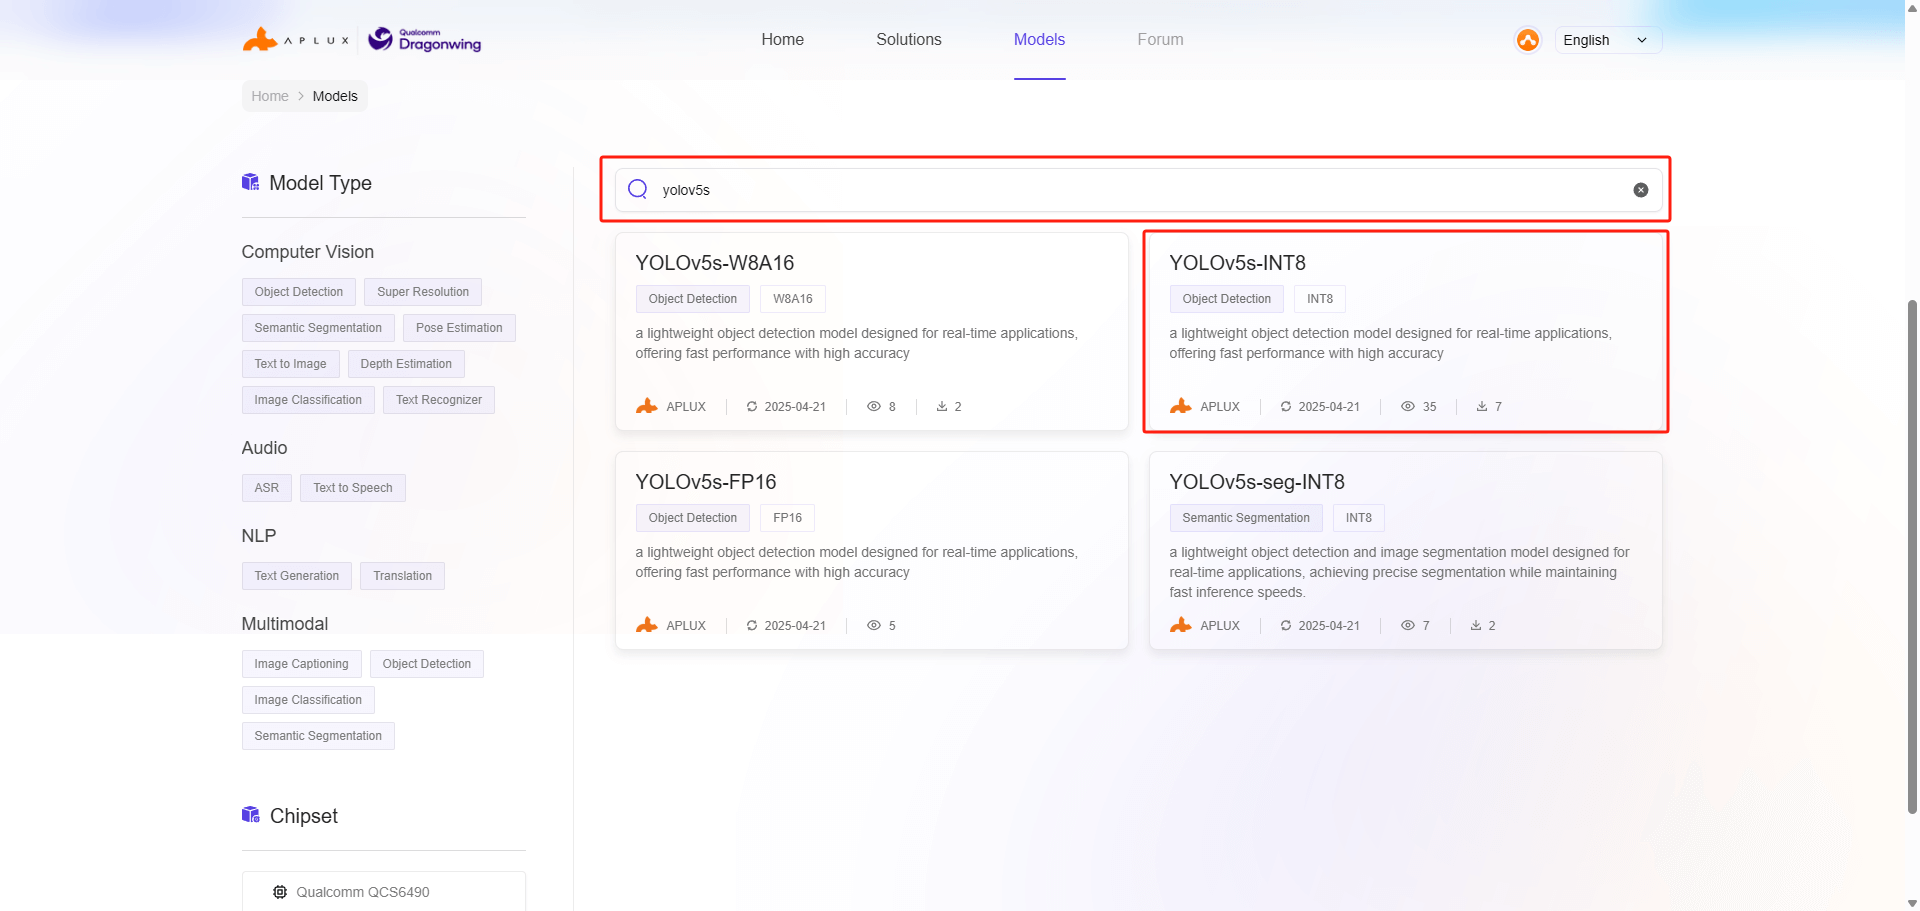Click the Qualcomm QCS6490 chip icon
Screen dimensions: 1920x911
[280, 892]
